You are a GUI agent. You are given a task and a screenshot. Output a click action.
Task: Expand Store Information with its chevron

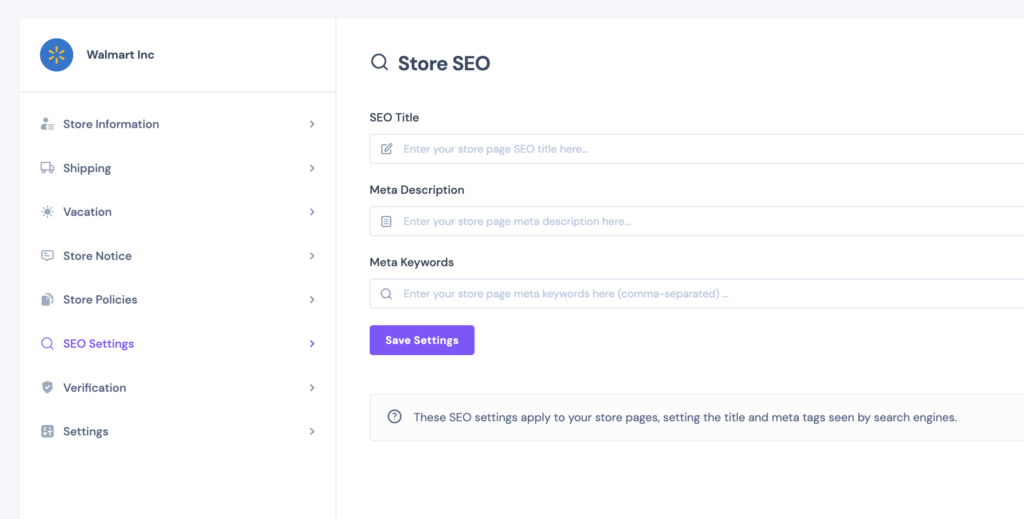pos(312,124)
